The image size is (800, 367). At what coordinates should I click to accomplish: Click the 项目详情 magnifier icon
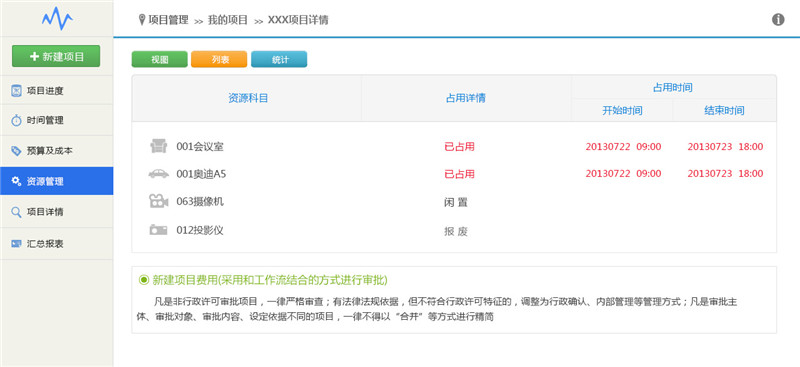point(16,212)
